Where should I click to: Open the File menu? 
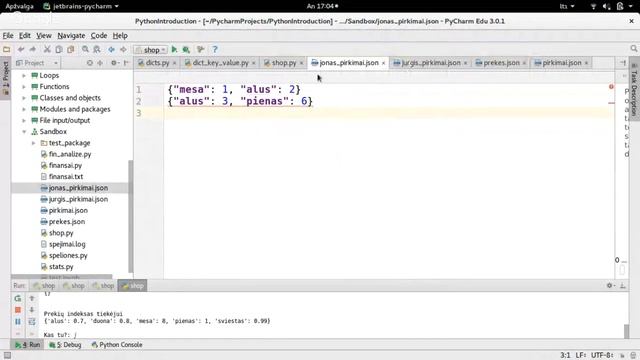pos(8,36)
